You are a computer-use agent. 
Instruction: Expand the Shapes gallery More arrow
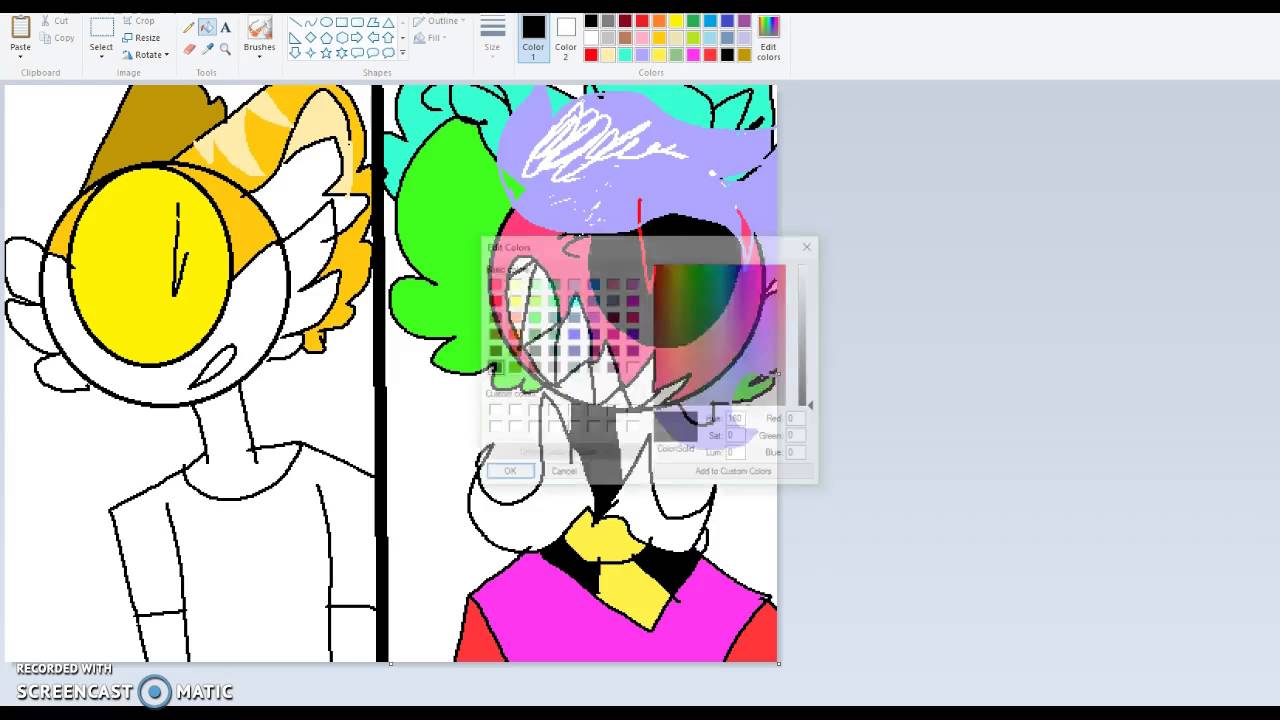[403, 52]
